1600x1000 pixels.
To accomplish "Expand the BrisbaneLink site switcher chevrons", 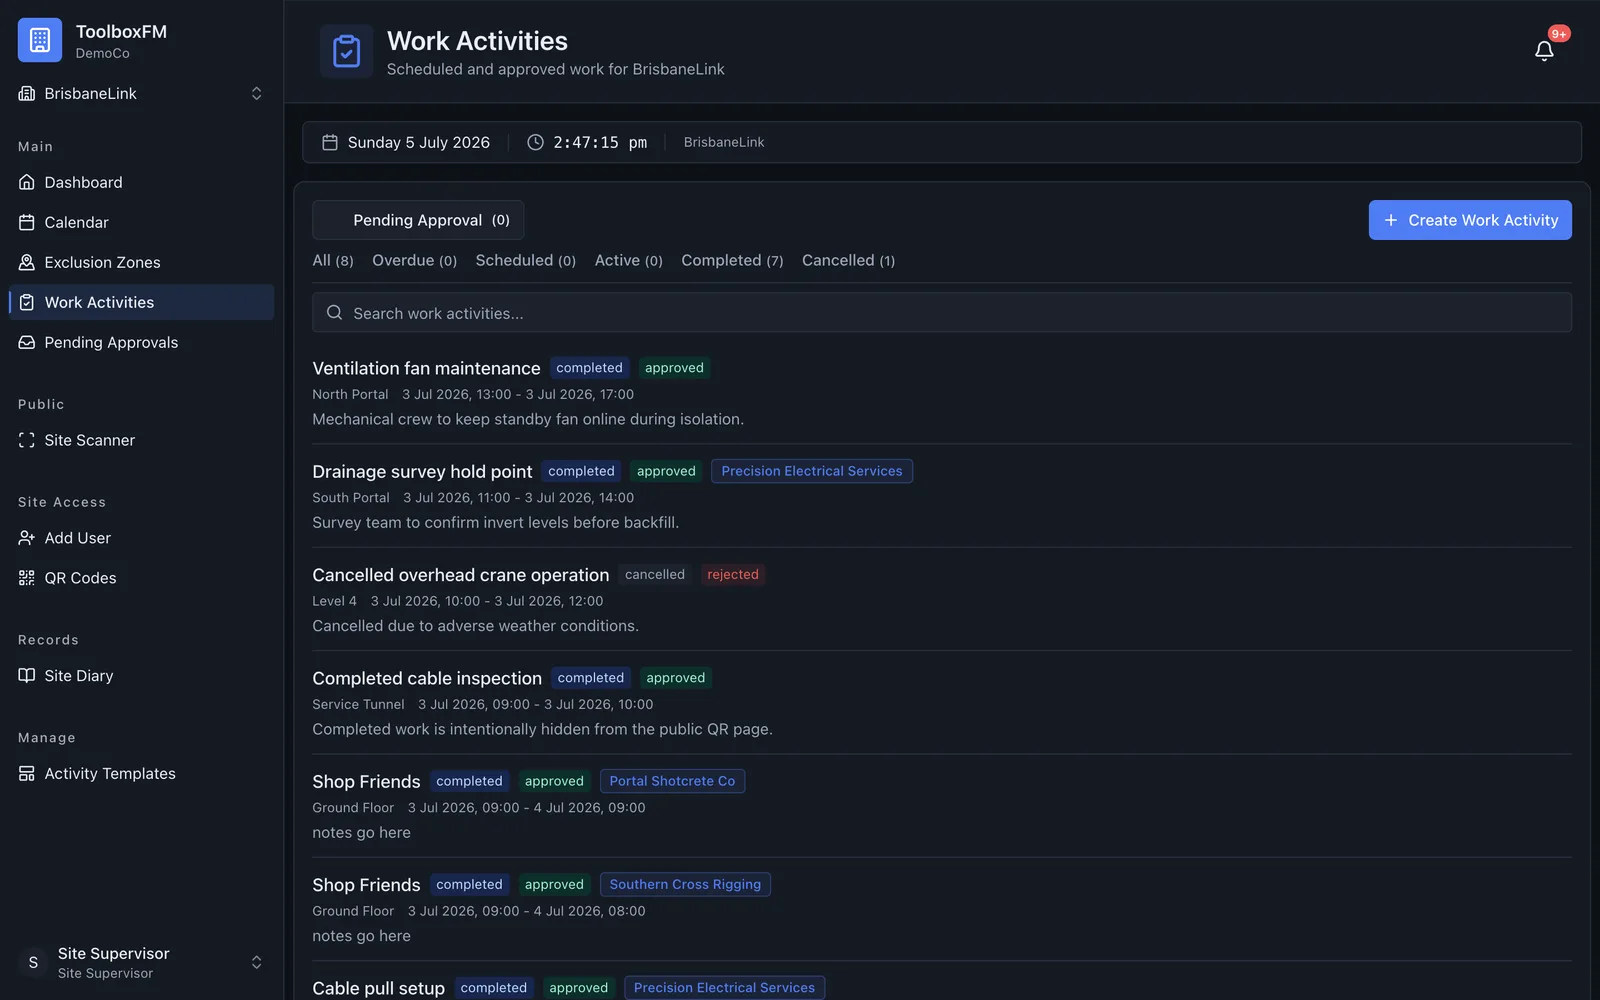I will tap(256, 93).
